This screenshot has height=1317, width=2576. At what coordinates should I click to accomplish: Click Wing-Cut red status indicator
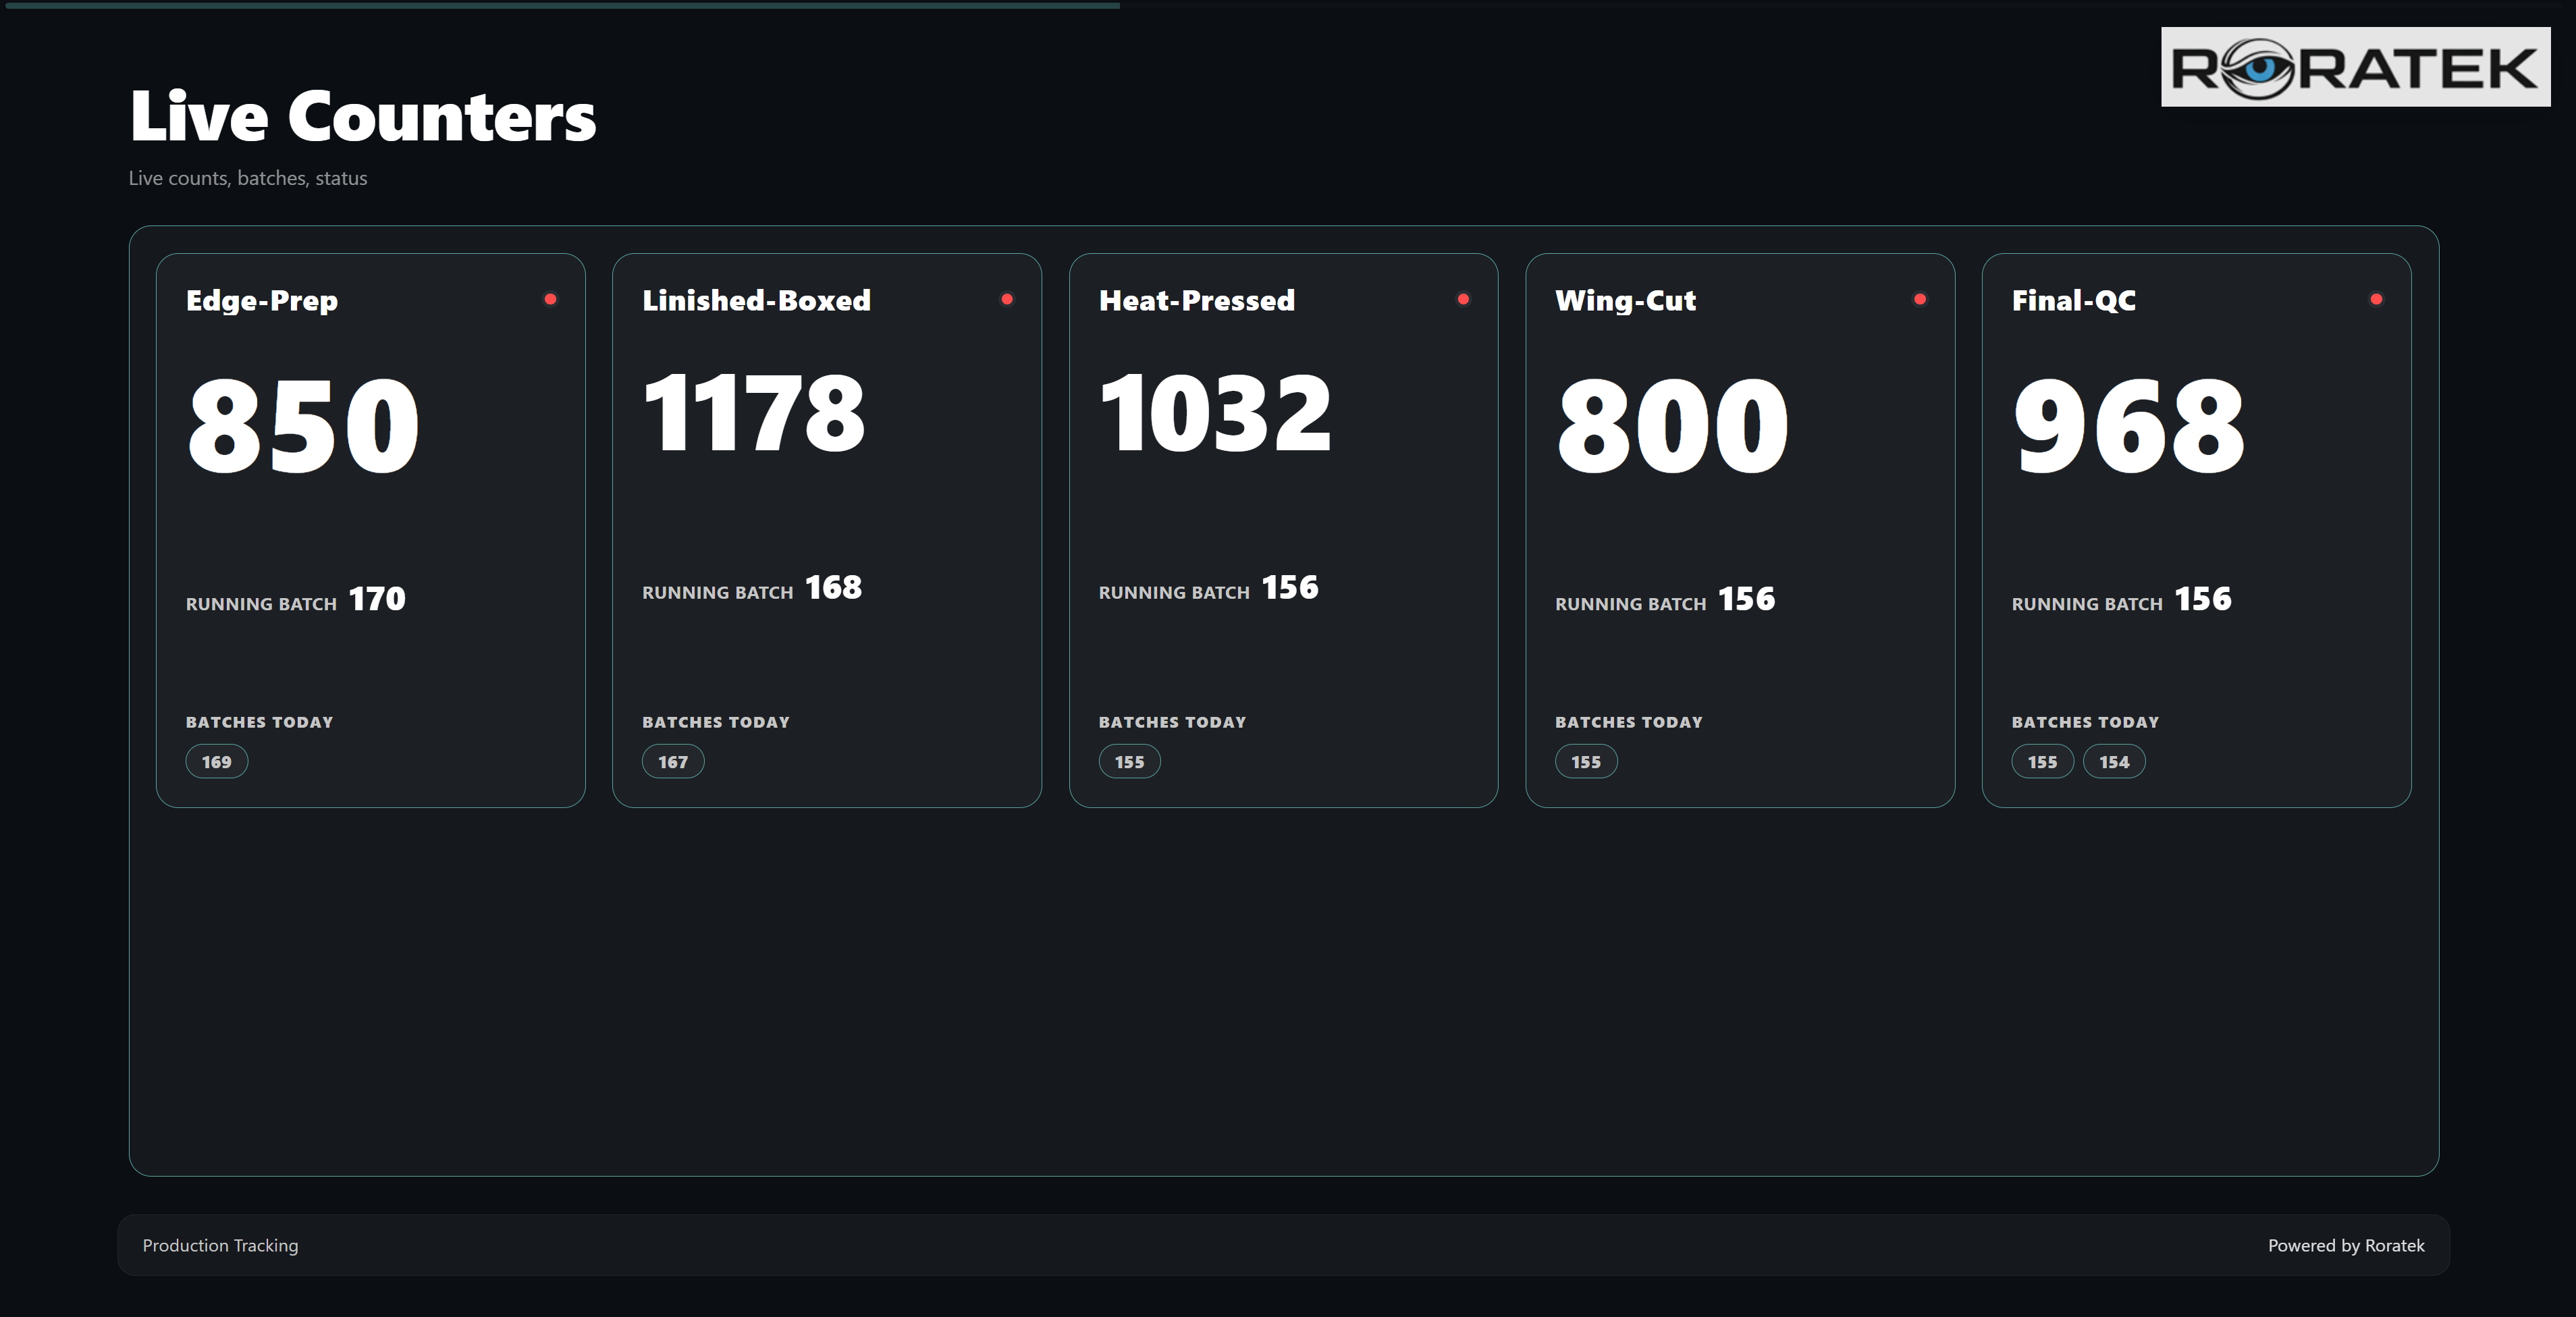point(1920,299)
